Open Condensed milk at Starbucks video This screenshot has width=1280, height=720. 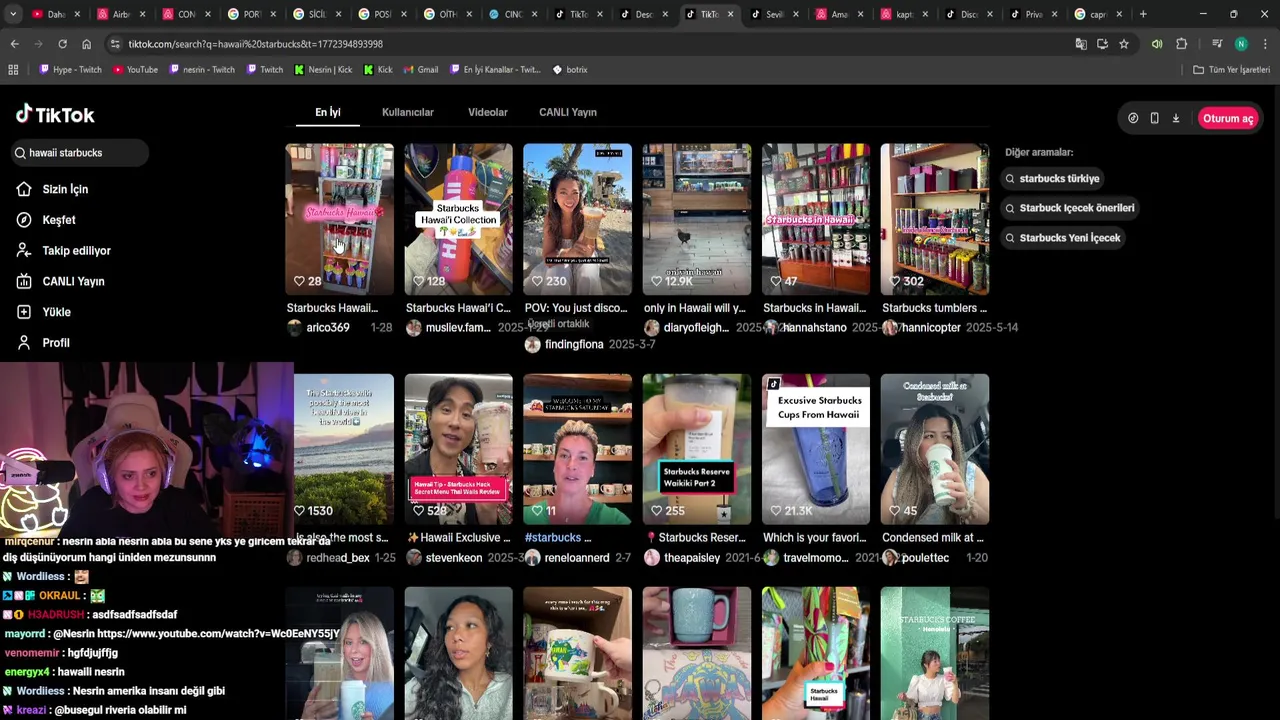tap(934, 449)
